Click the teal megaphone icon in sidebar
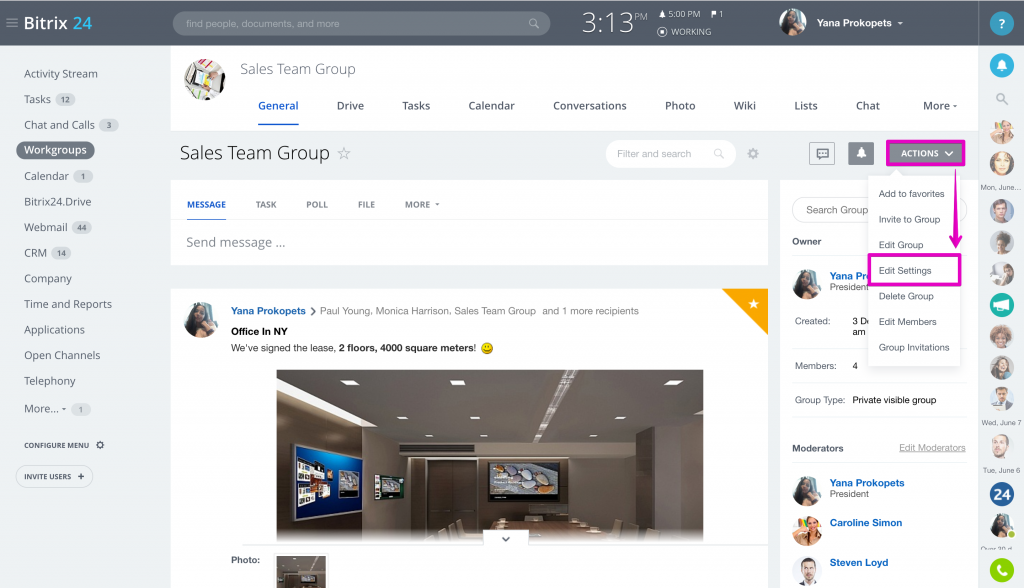 (1001, 304)
